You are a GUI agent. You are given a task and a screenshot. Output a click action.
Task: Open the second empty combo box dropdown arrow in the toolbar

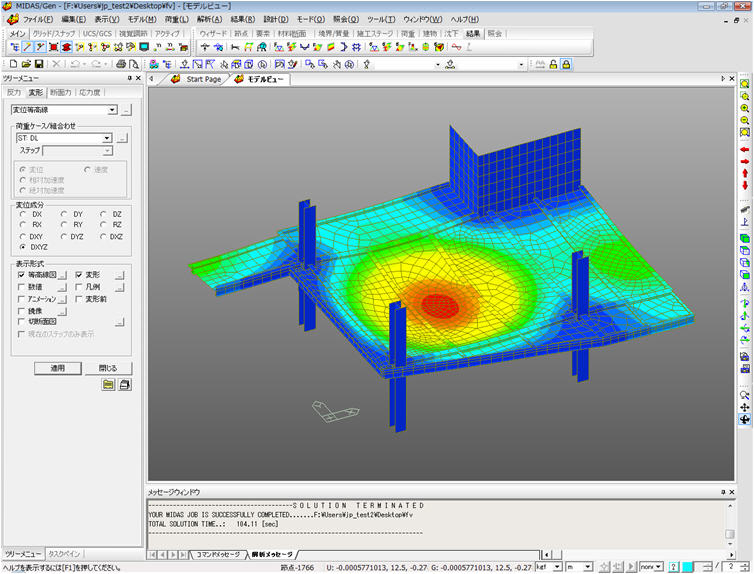(x=521, y=64)
